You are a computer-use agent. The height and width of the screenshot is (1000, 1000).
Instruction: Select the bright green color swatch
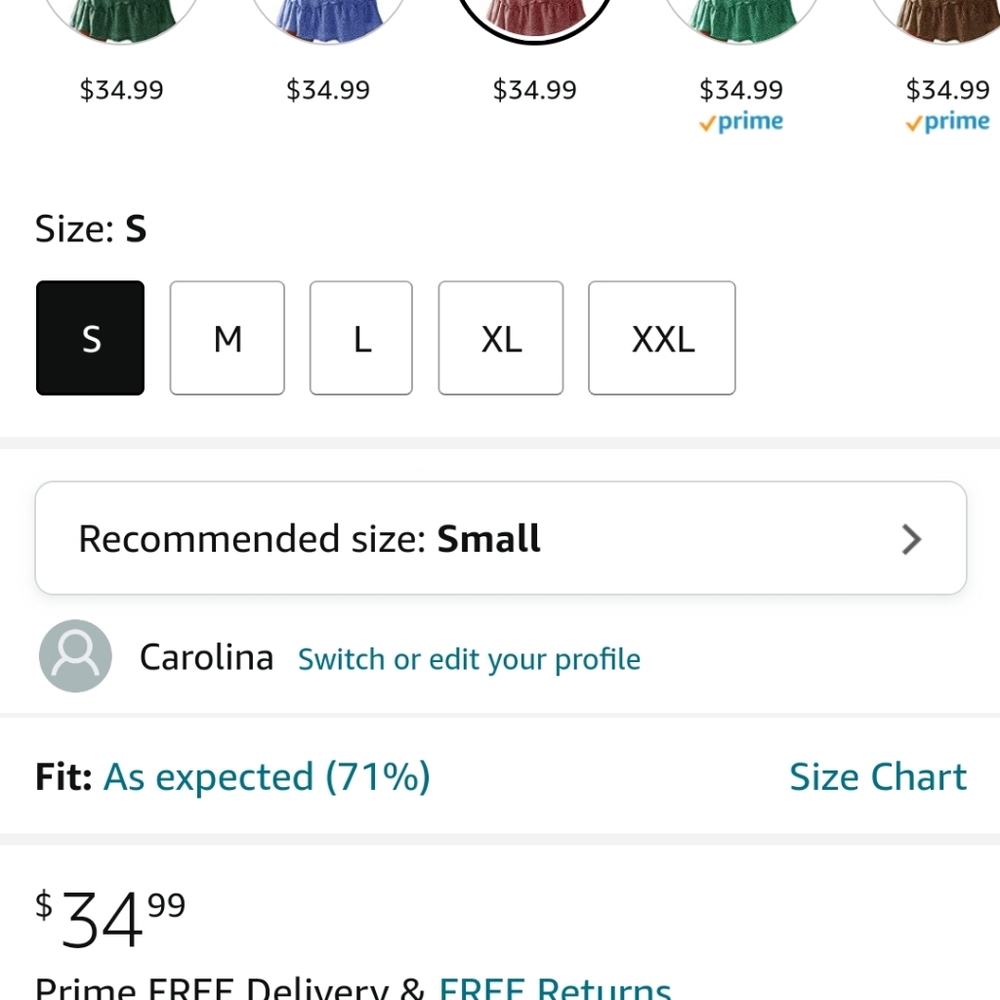click(741, 19)
